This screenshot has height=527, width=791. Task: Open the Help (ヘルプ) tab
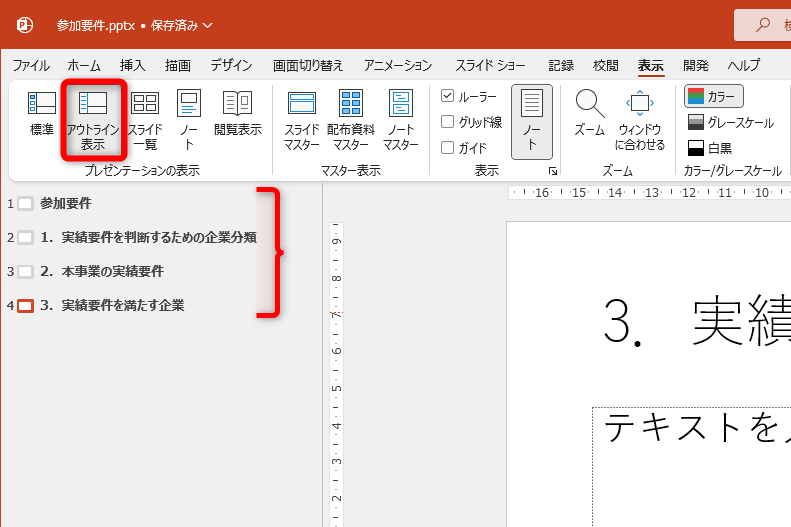click(x=744, y=66)
